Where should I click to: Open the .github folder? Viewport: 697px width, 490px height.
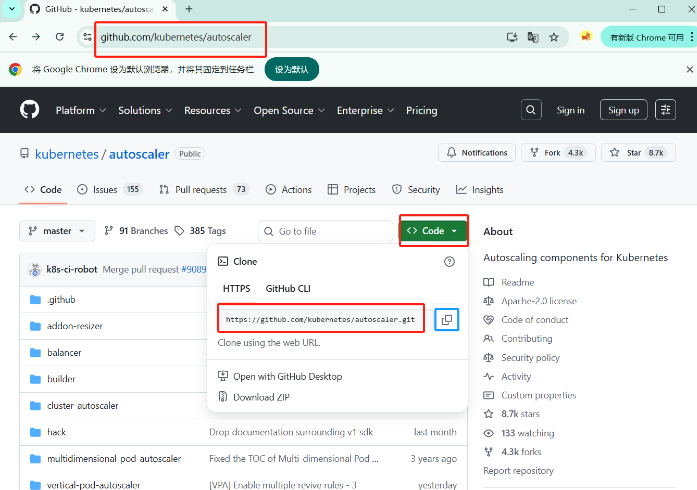pyautogui.click(x=61, y=300)
